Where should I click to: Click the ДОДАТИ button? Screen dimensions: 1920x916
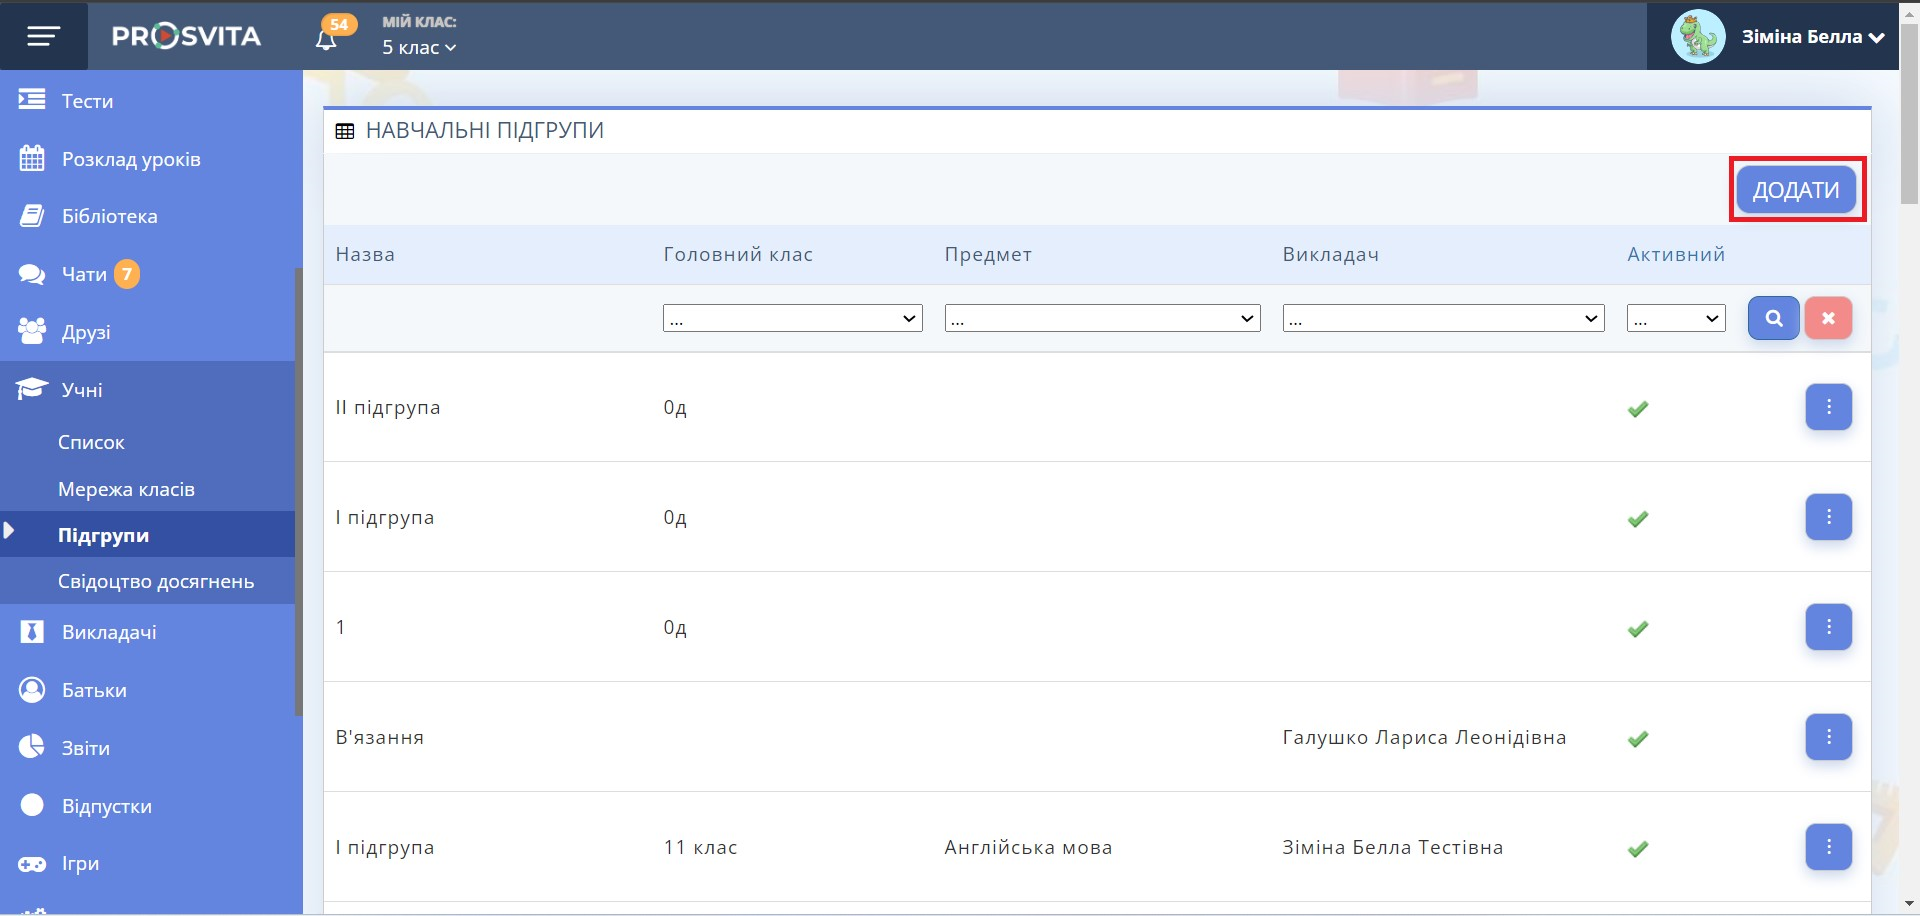coord(1796,190)
